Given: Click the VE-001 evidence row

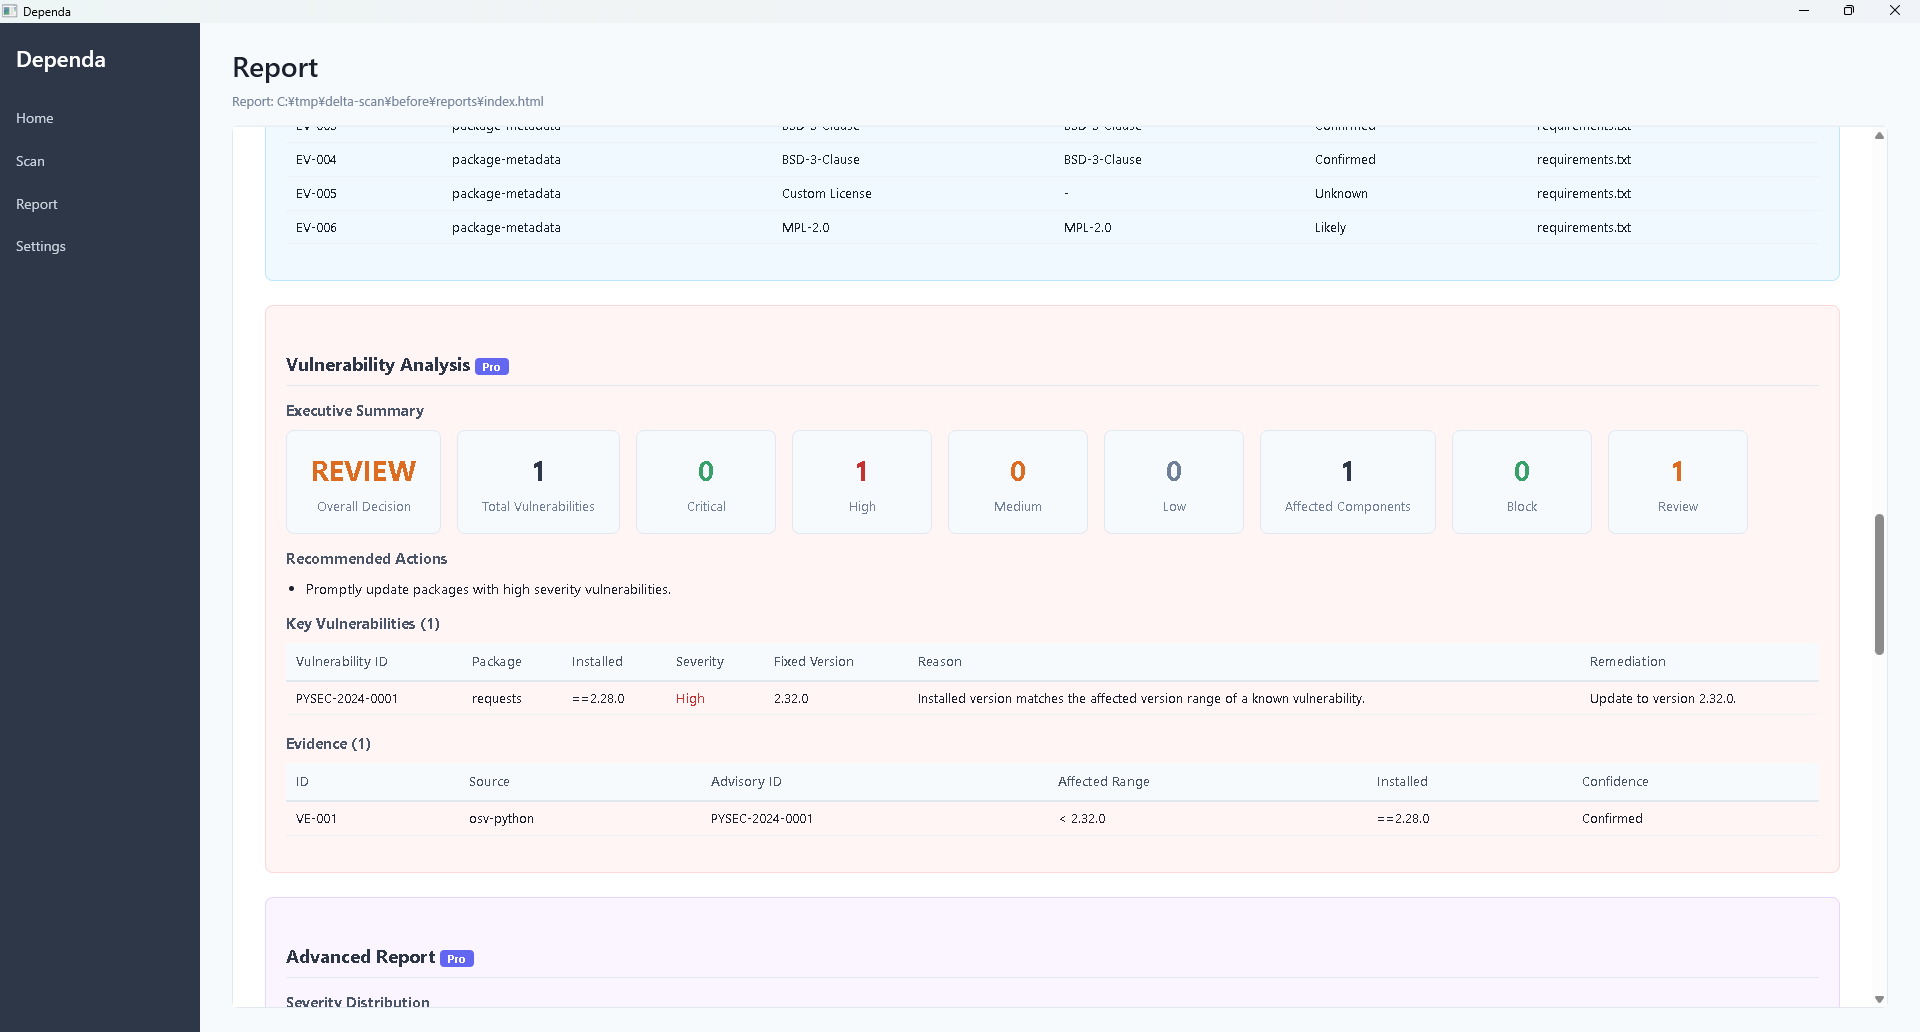Looking at the screenshot, I should pos(800,818).
